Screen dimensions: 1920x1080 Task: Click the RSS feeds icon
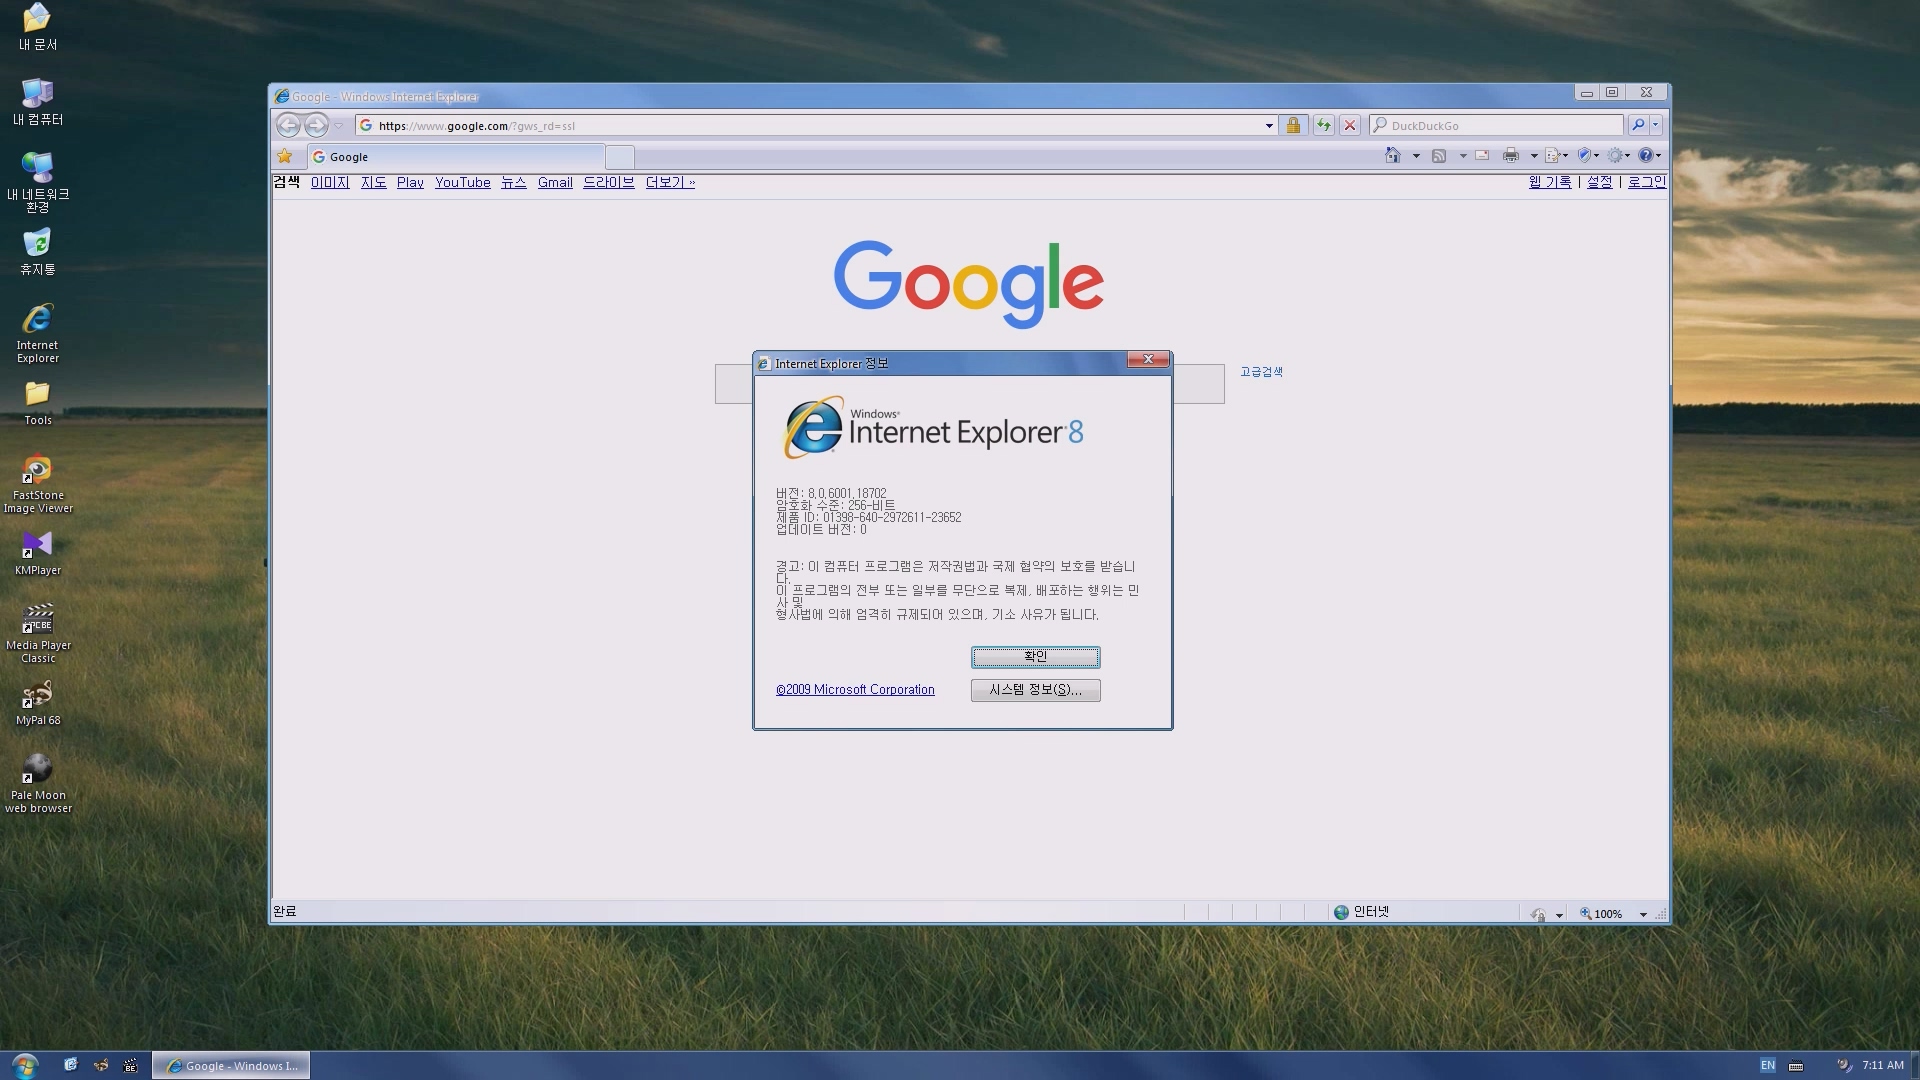[x=1439, y=155]
